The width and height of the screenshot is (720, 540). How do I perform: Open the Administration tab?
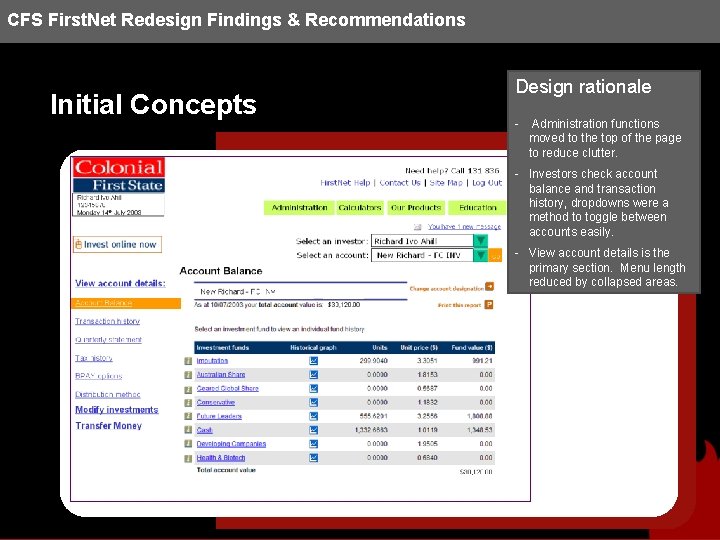click(x=299, y=208)
